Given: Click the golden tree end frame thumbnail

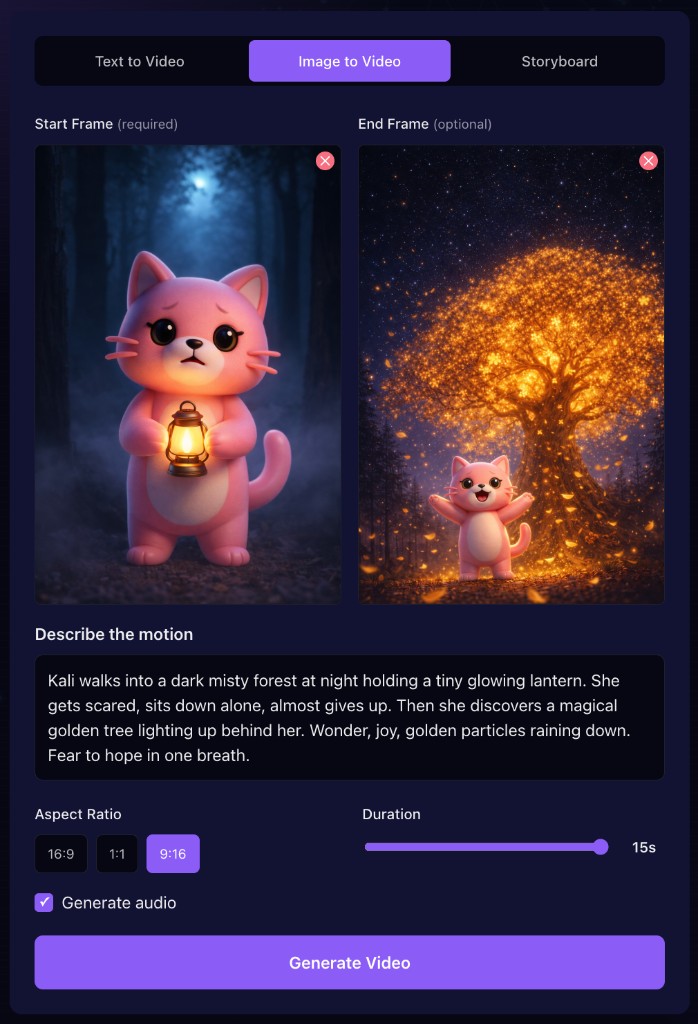Looking at the screenshot, I should [511, 374].
